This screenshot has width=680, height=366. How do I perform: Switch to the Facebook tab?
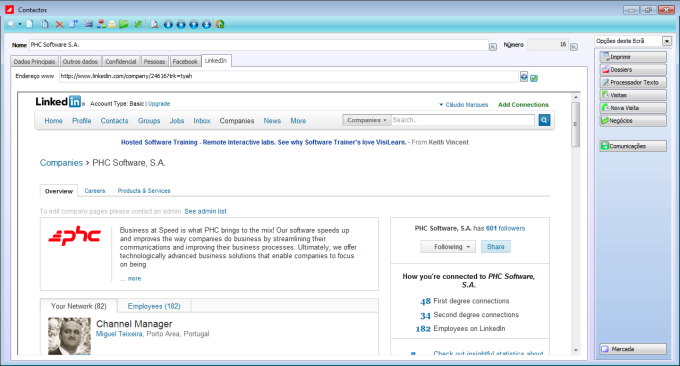pos(185,62)
